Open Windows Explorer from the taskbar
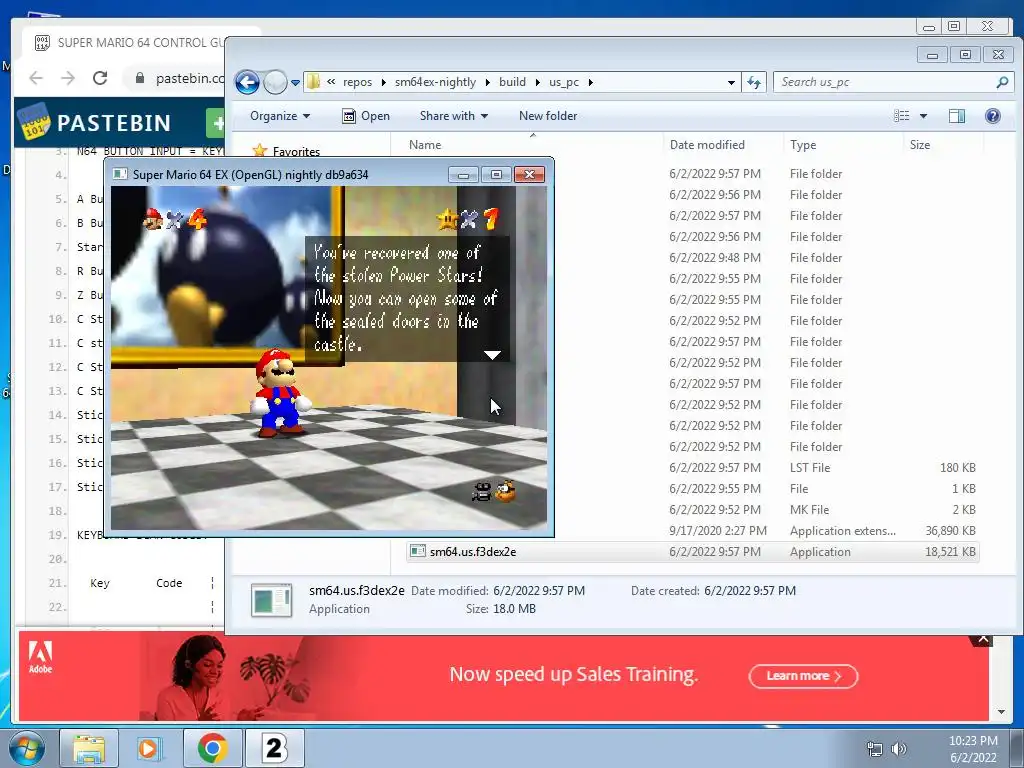This screenshot has height=768, width=1024. pyautogui.click(x=89, y=749)
